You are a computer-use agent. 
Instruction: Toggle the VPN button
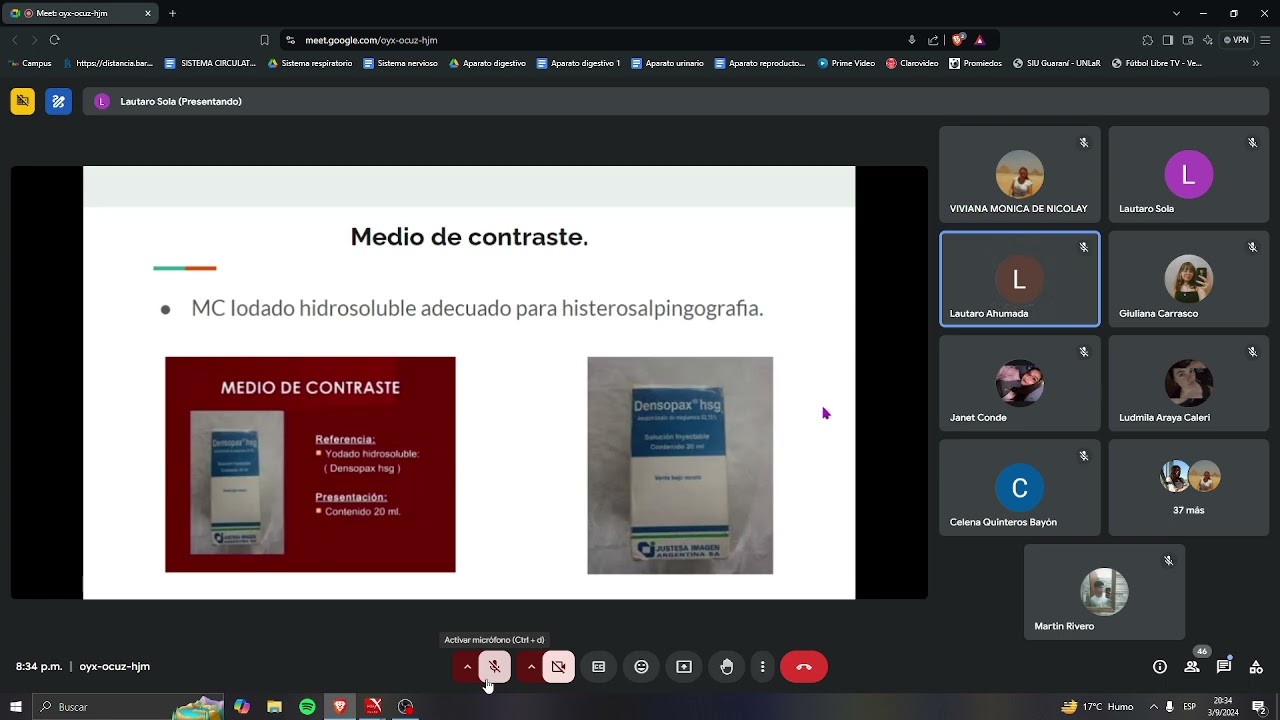(x=1236, y=40)
